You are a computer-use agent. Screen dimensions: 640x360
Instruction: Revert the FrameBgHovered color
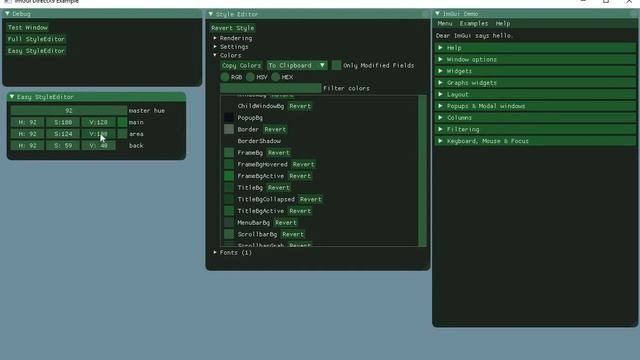304,164
